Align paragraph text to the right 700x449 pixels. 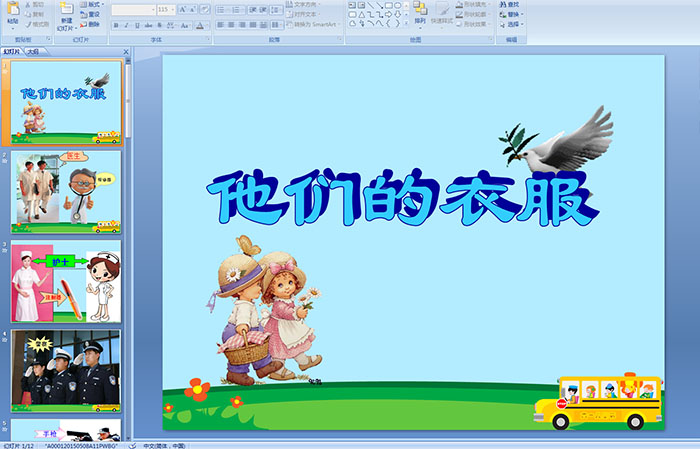pos(242,25)
